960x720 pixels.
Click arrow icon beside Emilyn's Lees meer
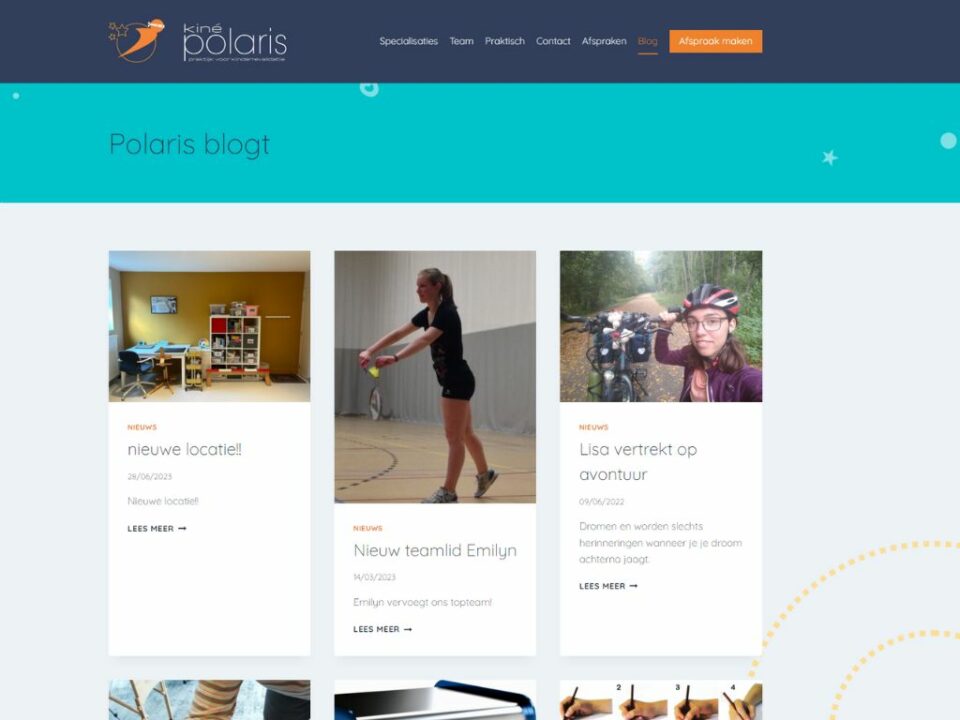click(x=408, y=629)
